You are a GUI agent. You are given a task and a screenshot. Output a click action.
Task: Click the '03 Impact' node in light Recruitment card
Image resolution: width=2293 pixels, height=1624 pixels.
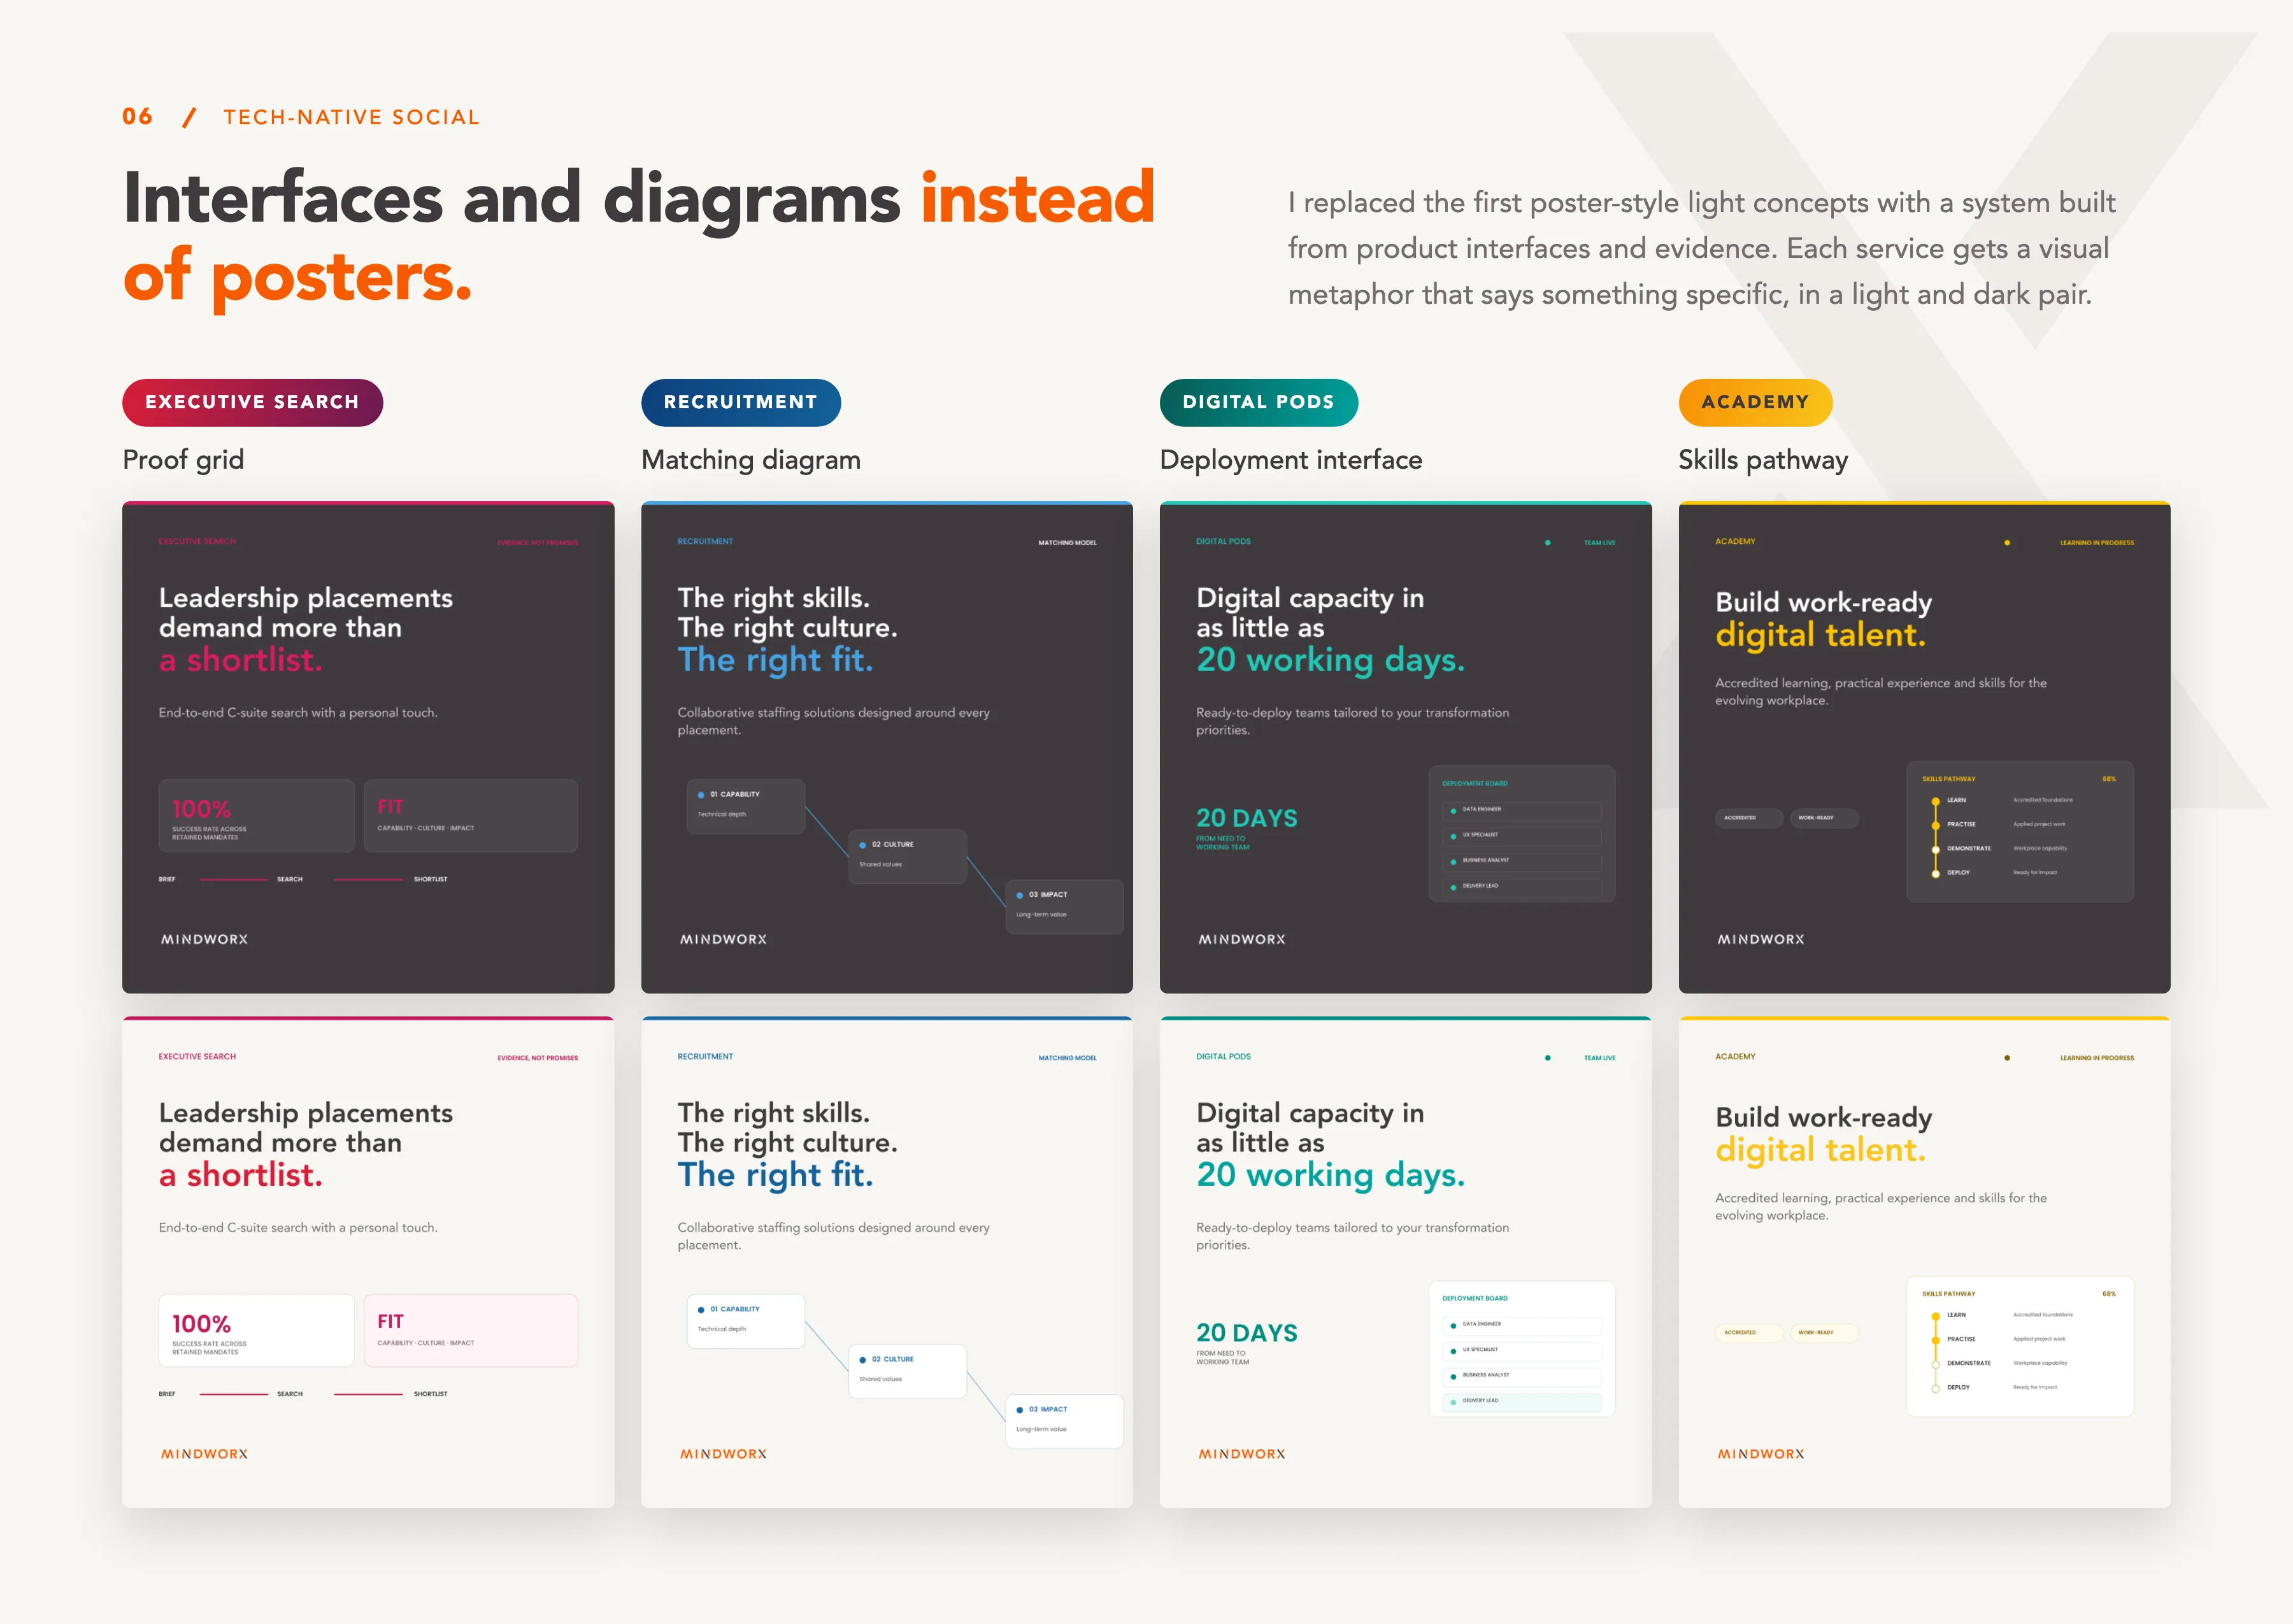click(x=1064, y=1421)
